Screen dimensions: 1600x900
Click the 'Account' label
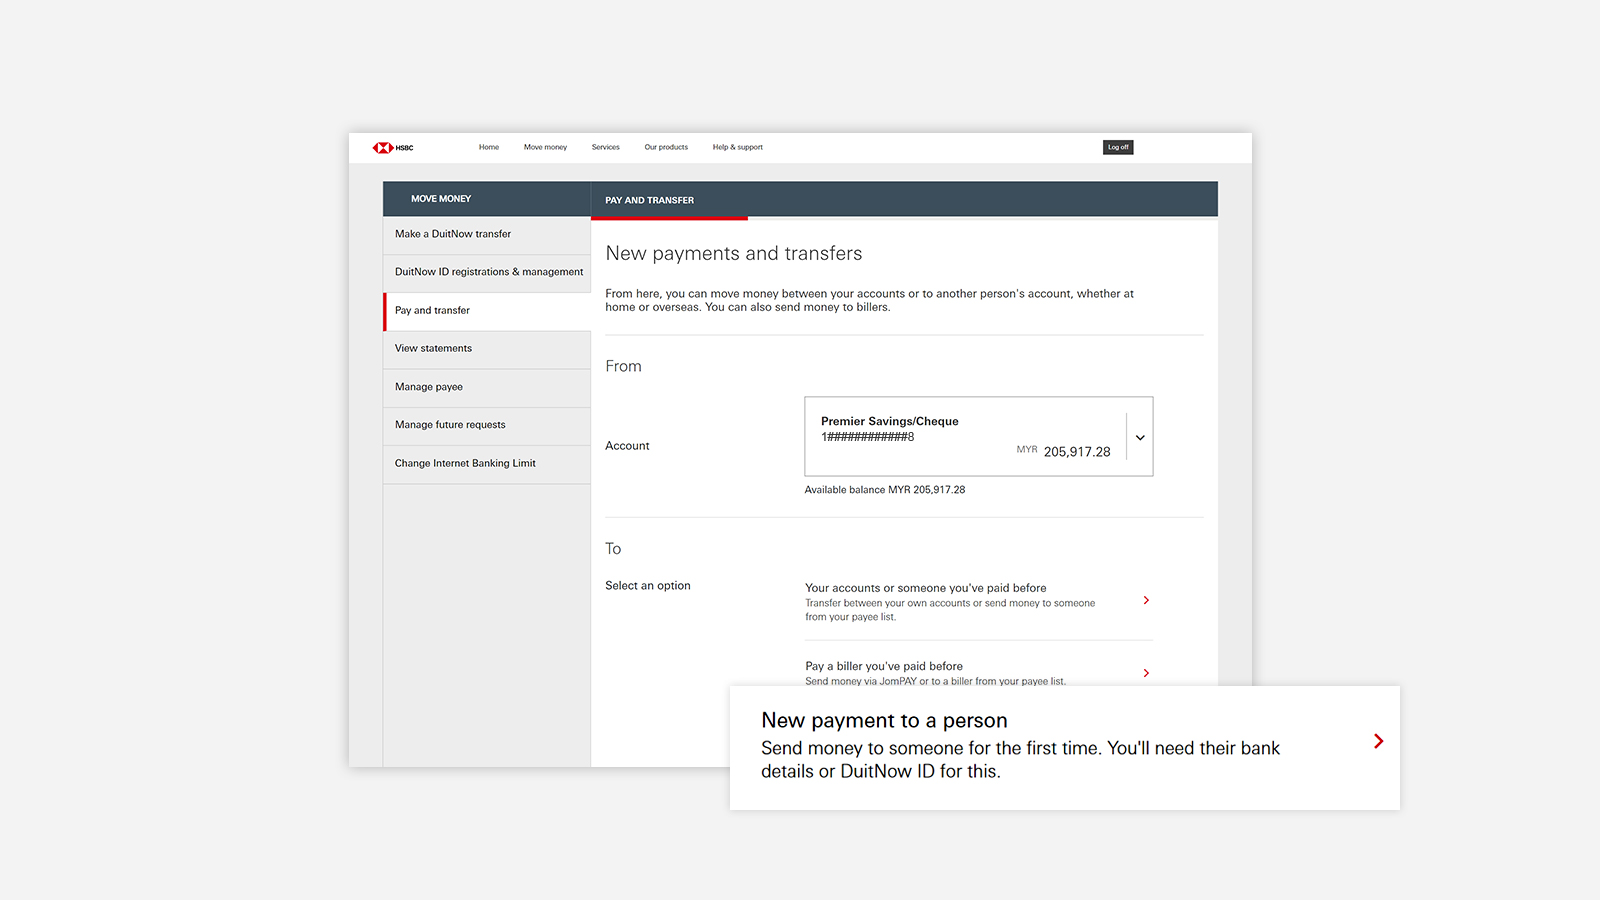click(x=627, y=446)
